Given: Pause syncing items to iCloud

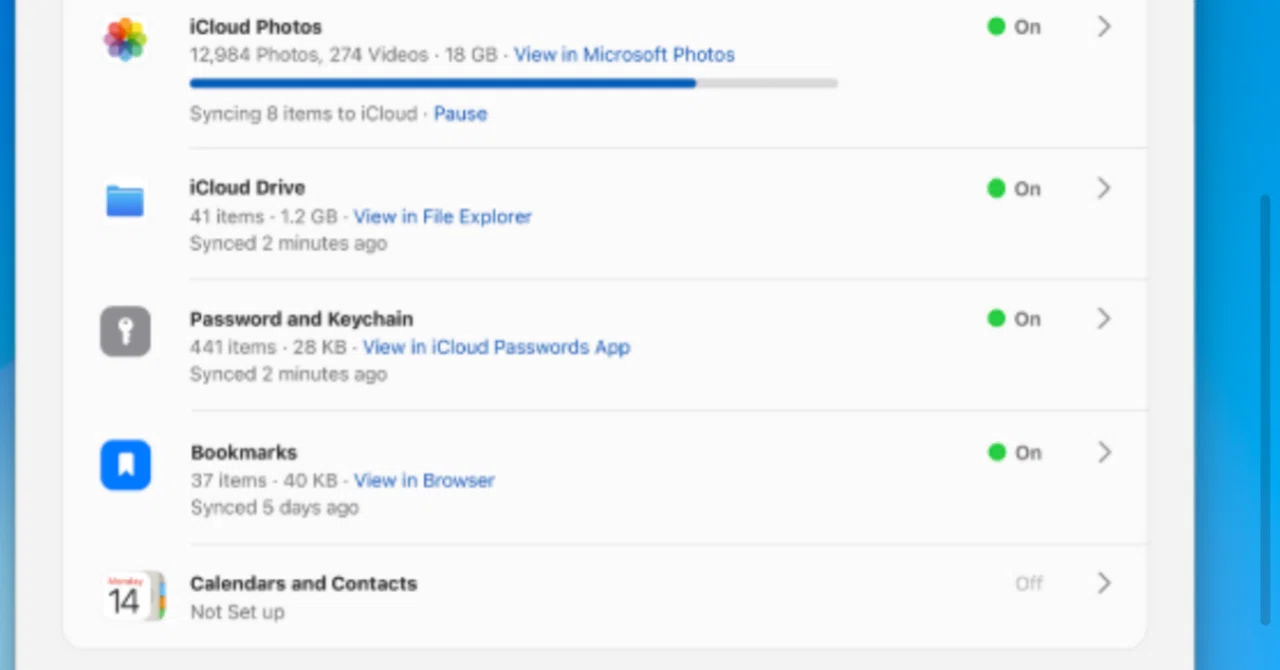Looking at the screenshot, I should tap(460, 114).
